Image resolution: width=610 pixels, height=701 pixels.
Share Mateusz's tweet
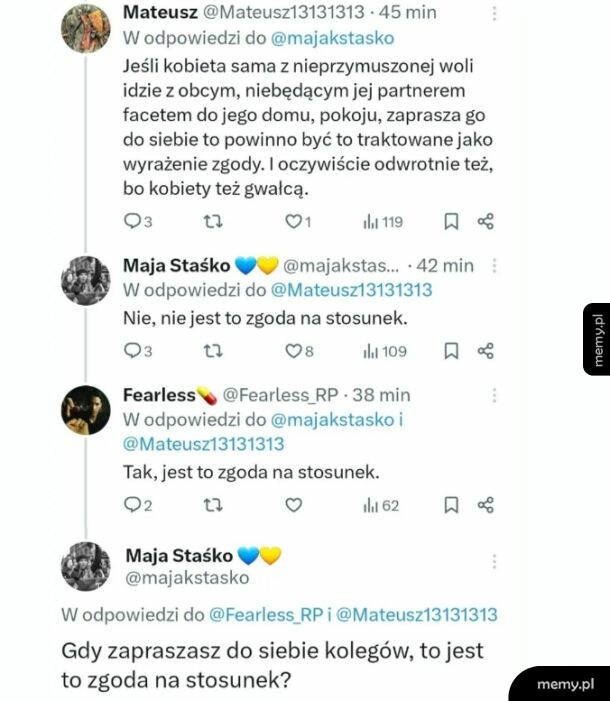485,221
